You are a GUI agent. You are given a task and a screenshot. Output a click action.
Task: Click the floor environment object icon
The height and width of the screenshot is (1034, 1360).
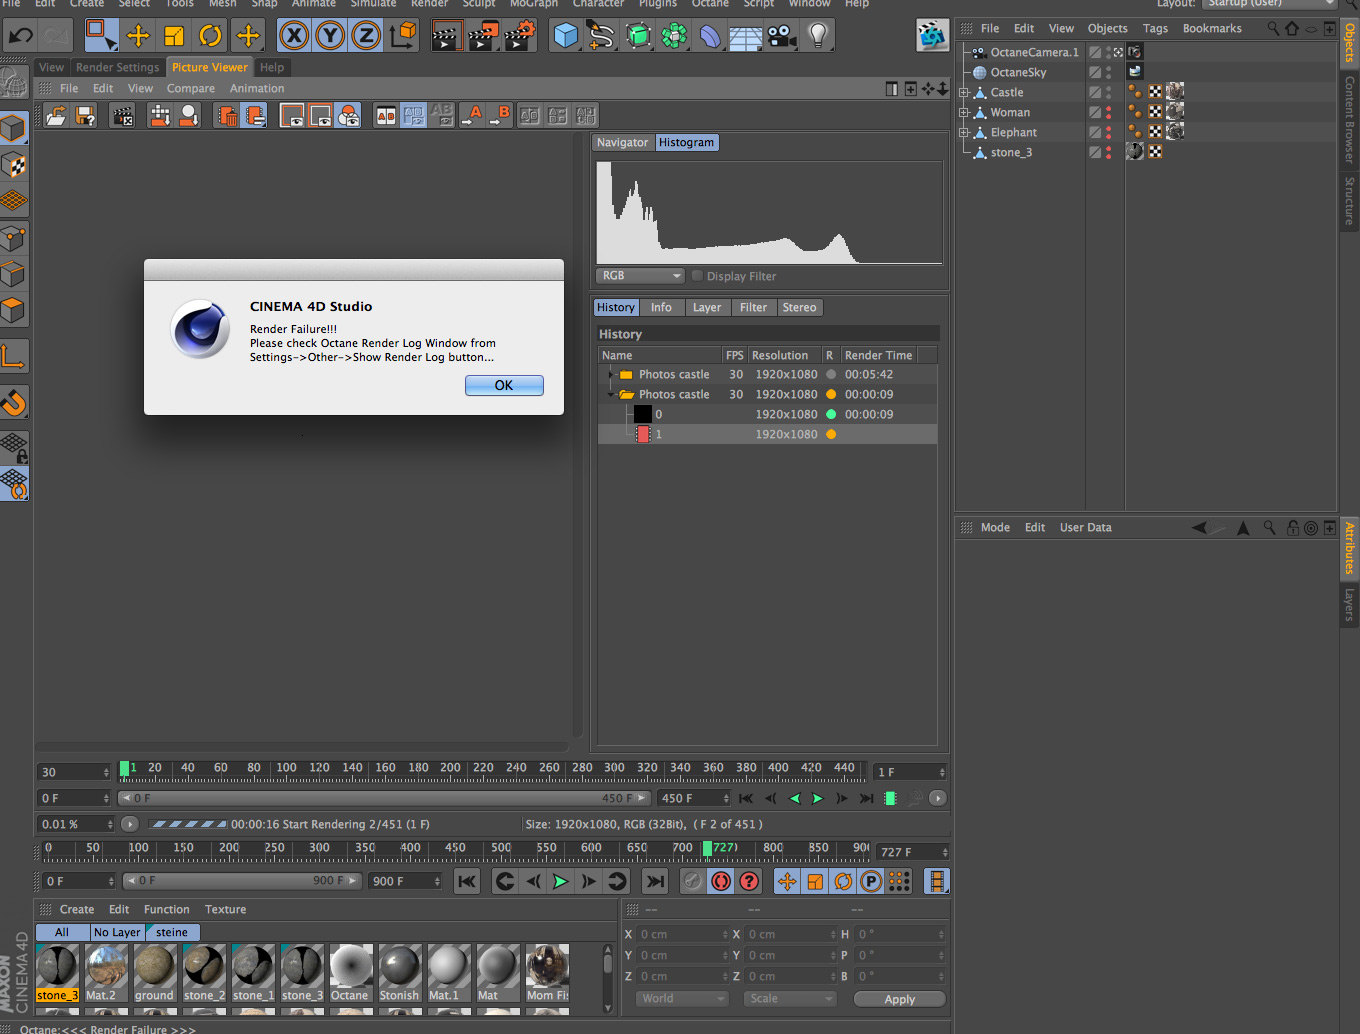click(746, 37)
